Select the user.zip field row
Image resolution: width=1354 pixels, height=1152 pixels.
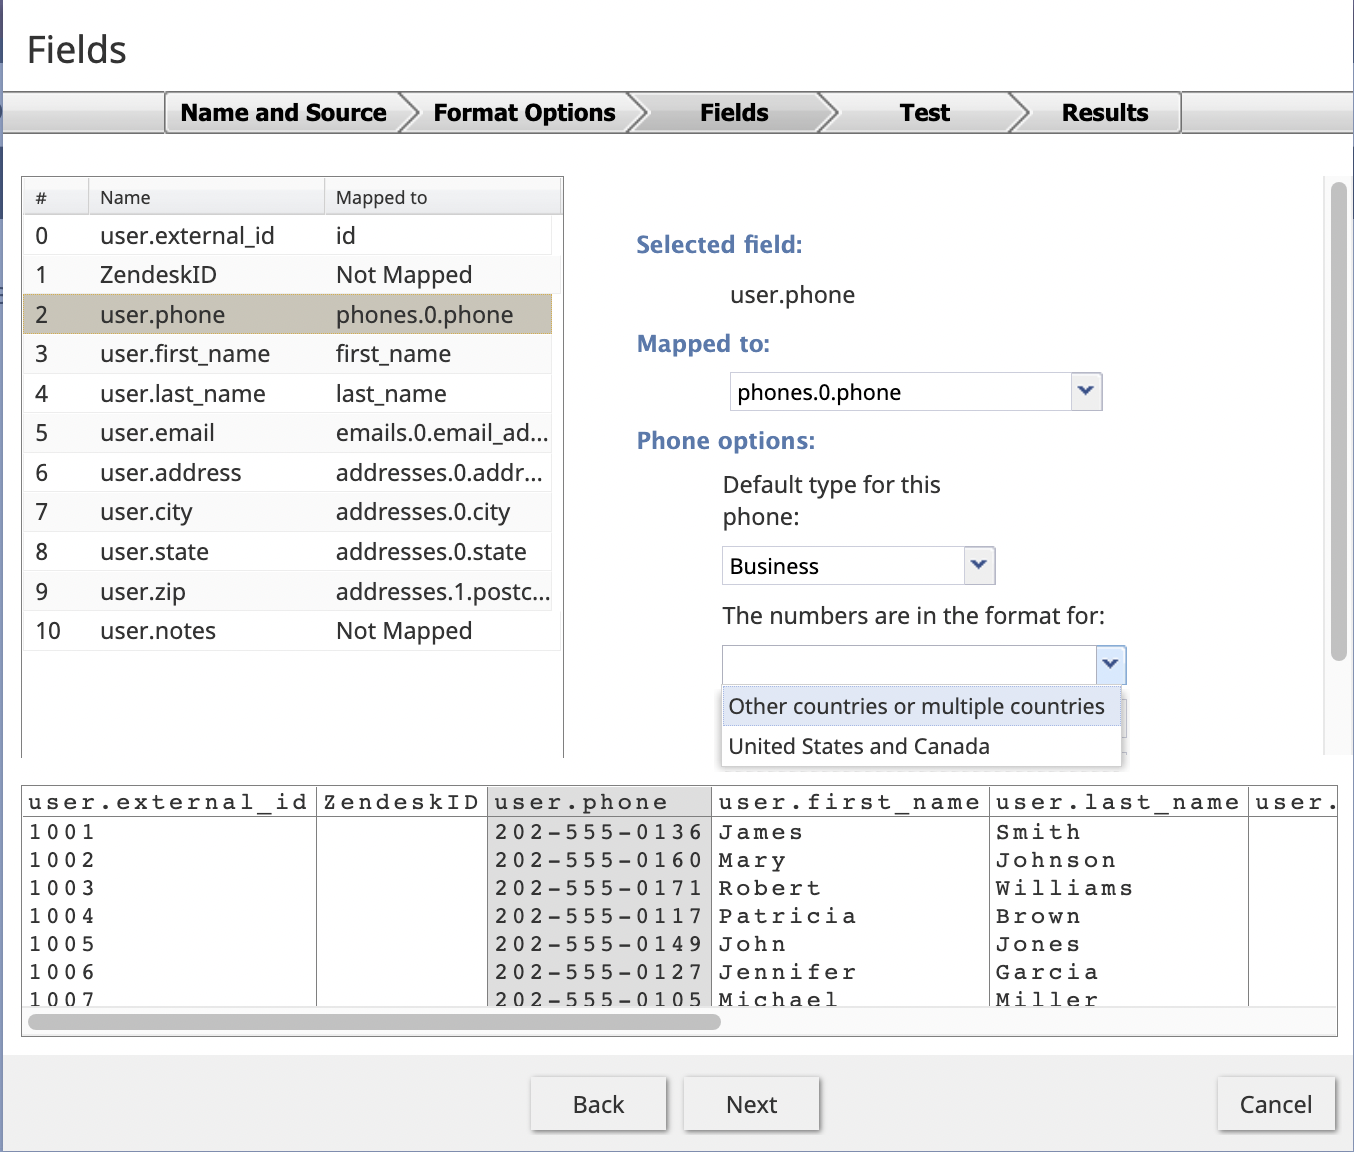coord(288,591)
